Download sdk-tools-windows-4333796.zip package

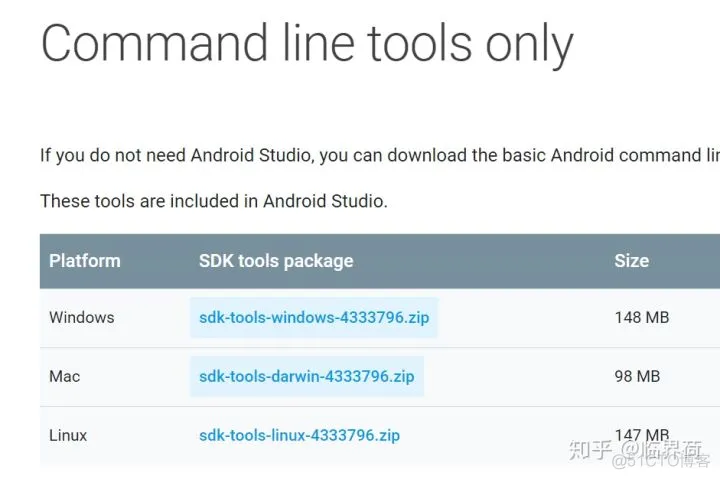314,317
